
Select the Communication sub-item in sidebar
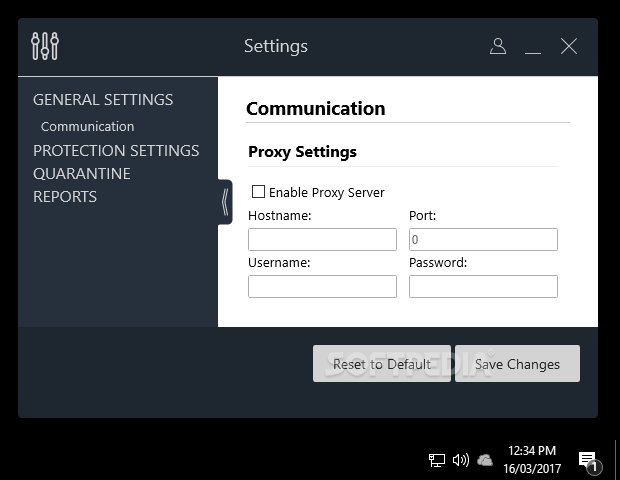pos(87,127)
